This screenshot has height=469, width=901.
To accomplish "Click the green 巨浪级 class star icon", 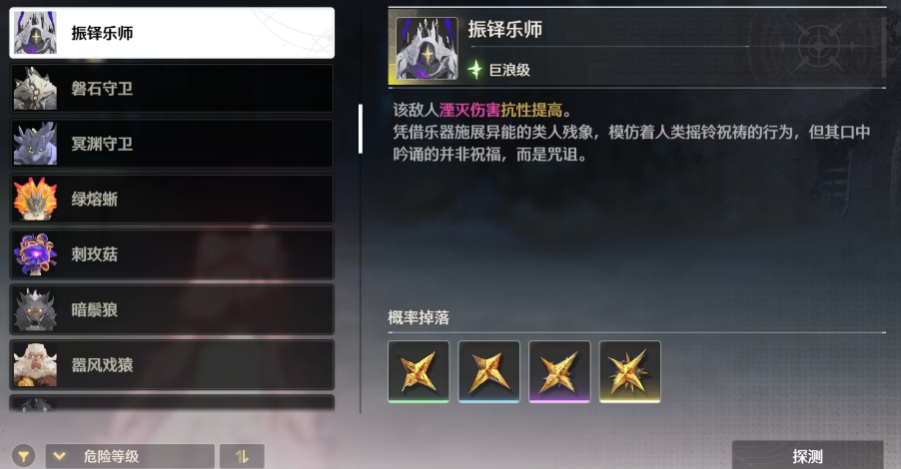I will click(x=475, y=70).
